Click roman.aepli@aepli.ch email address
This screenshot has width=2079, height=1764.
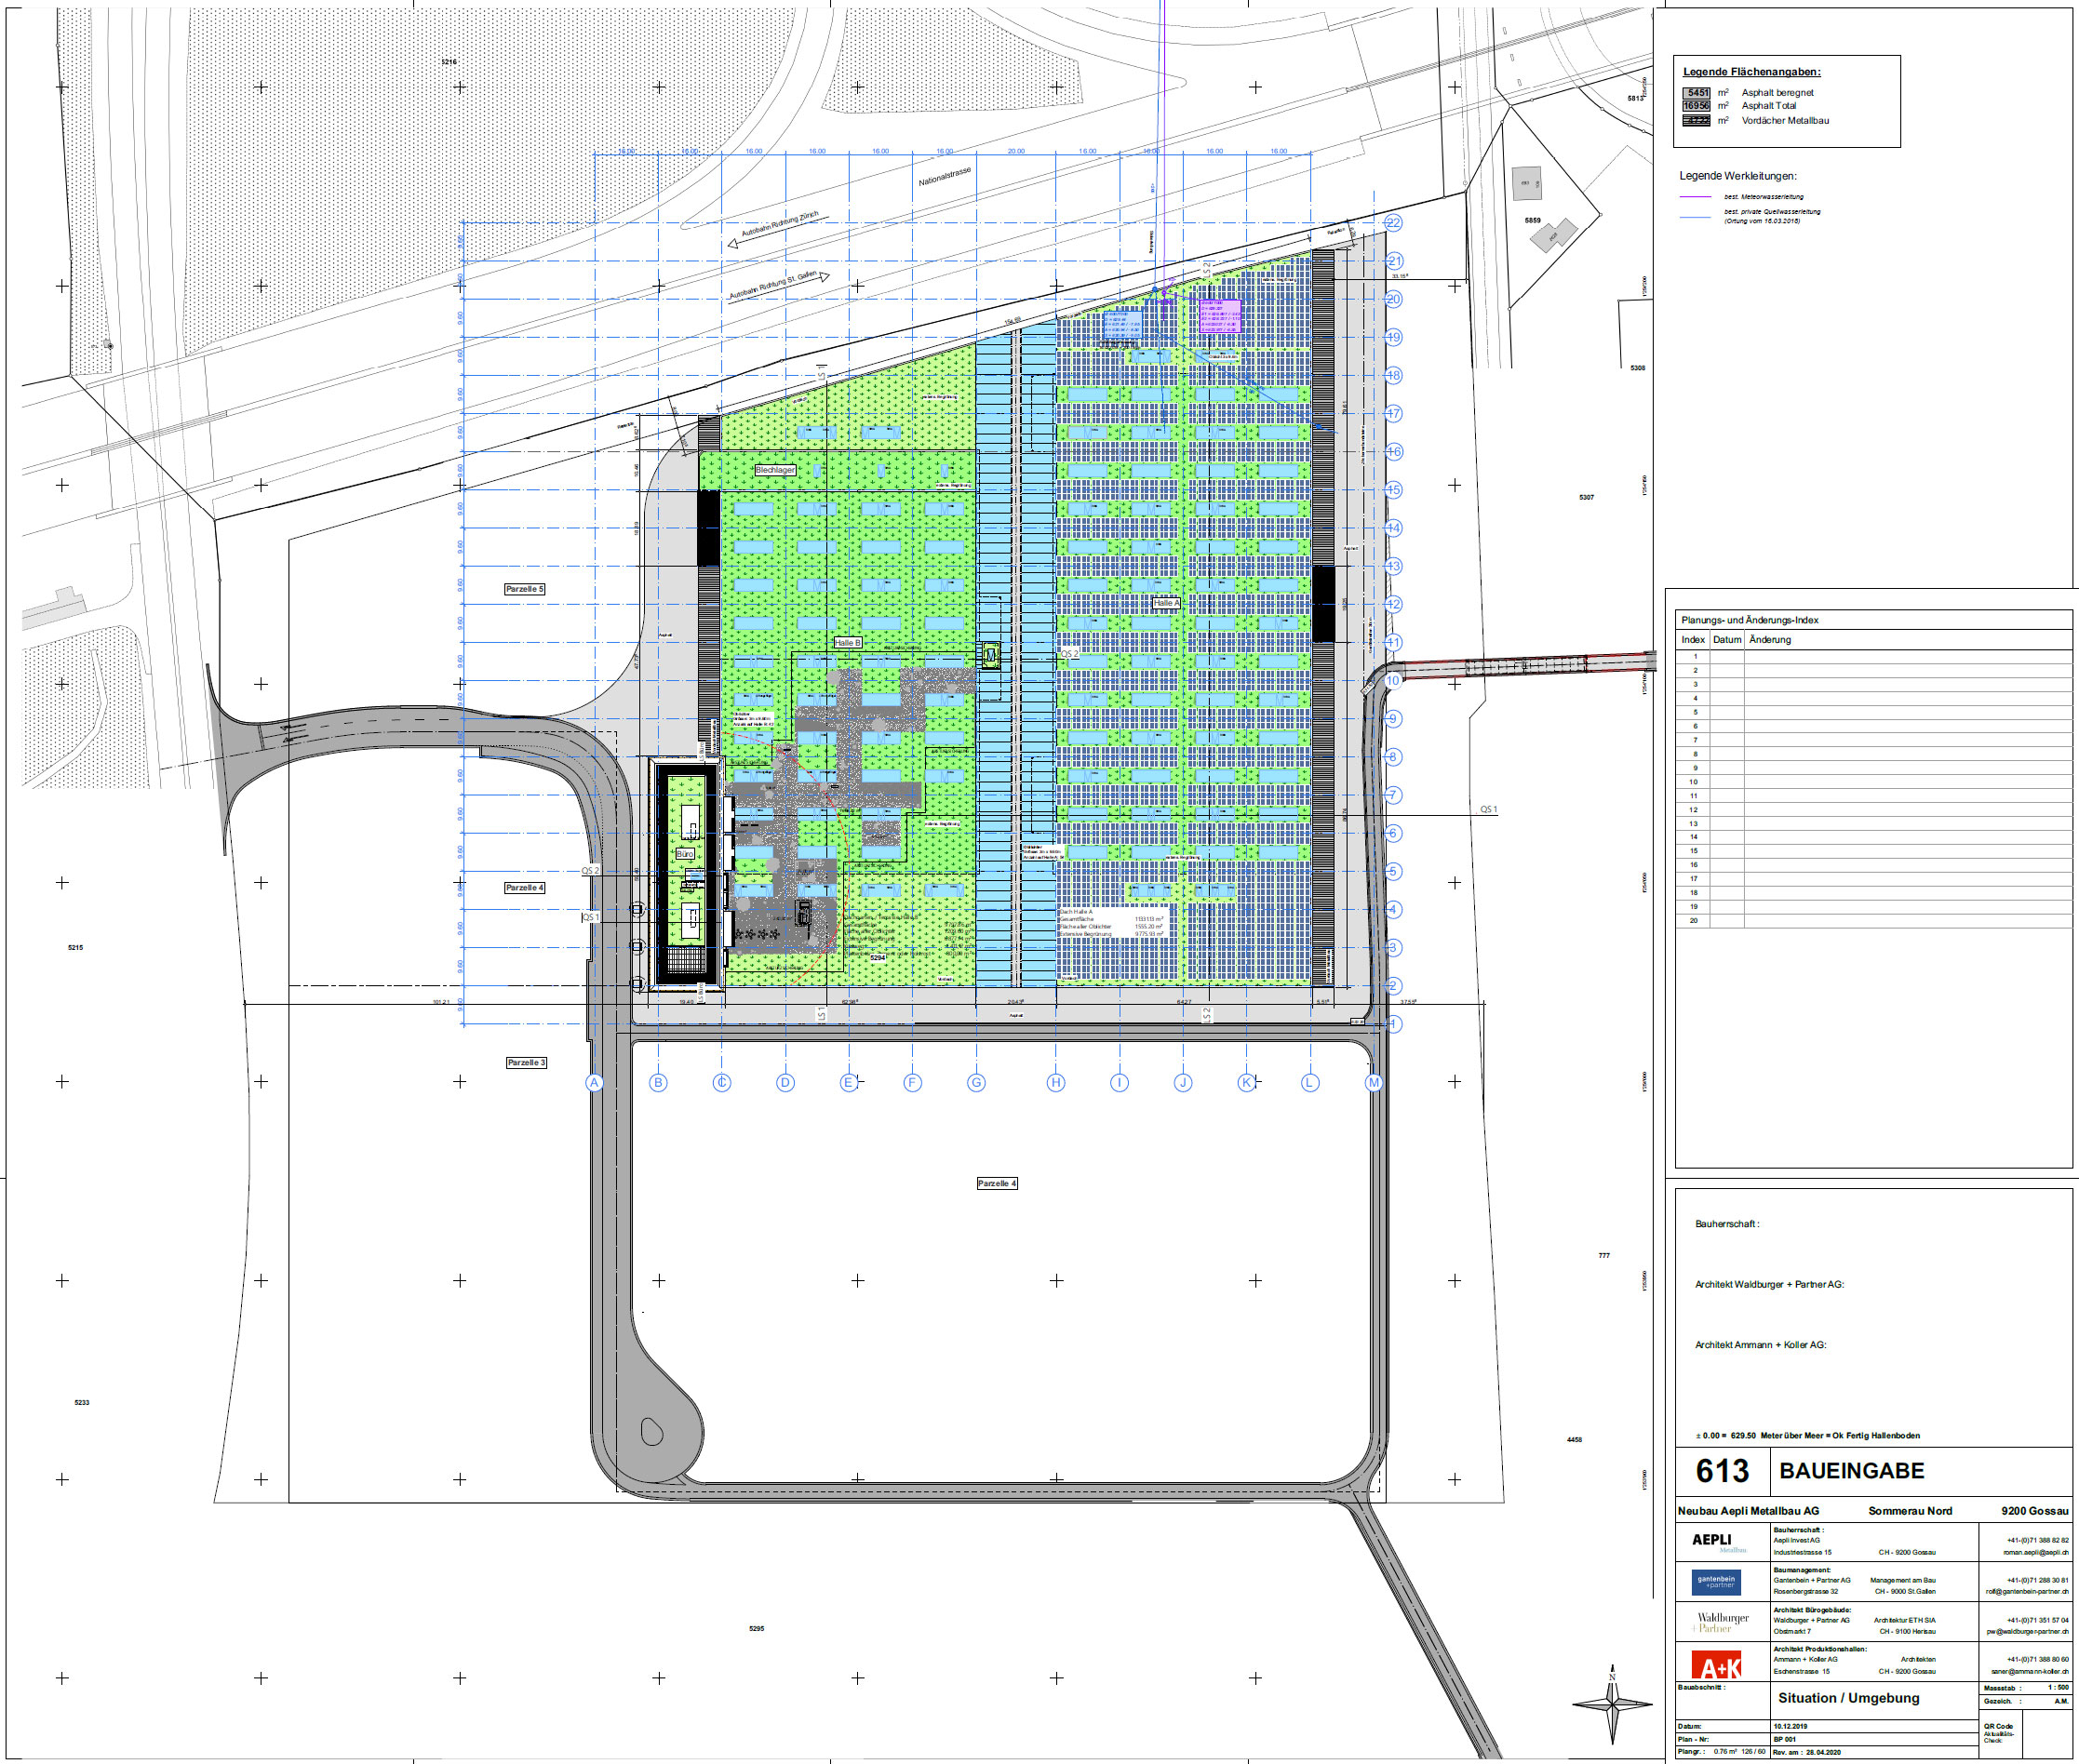tap(2035, 1552)
